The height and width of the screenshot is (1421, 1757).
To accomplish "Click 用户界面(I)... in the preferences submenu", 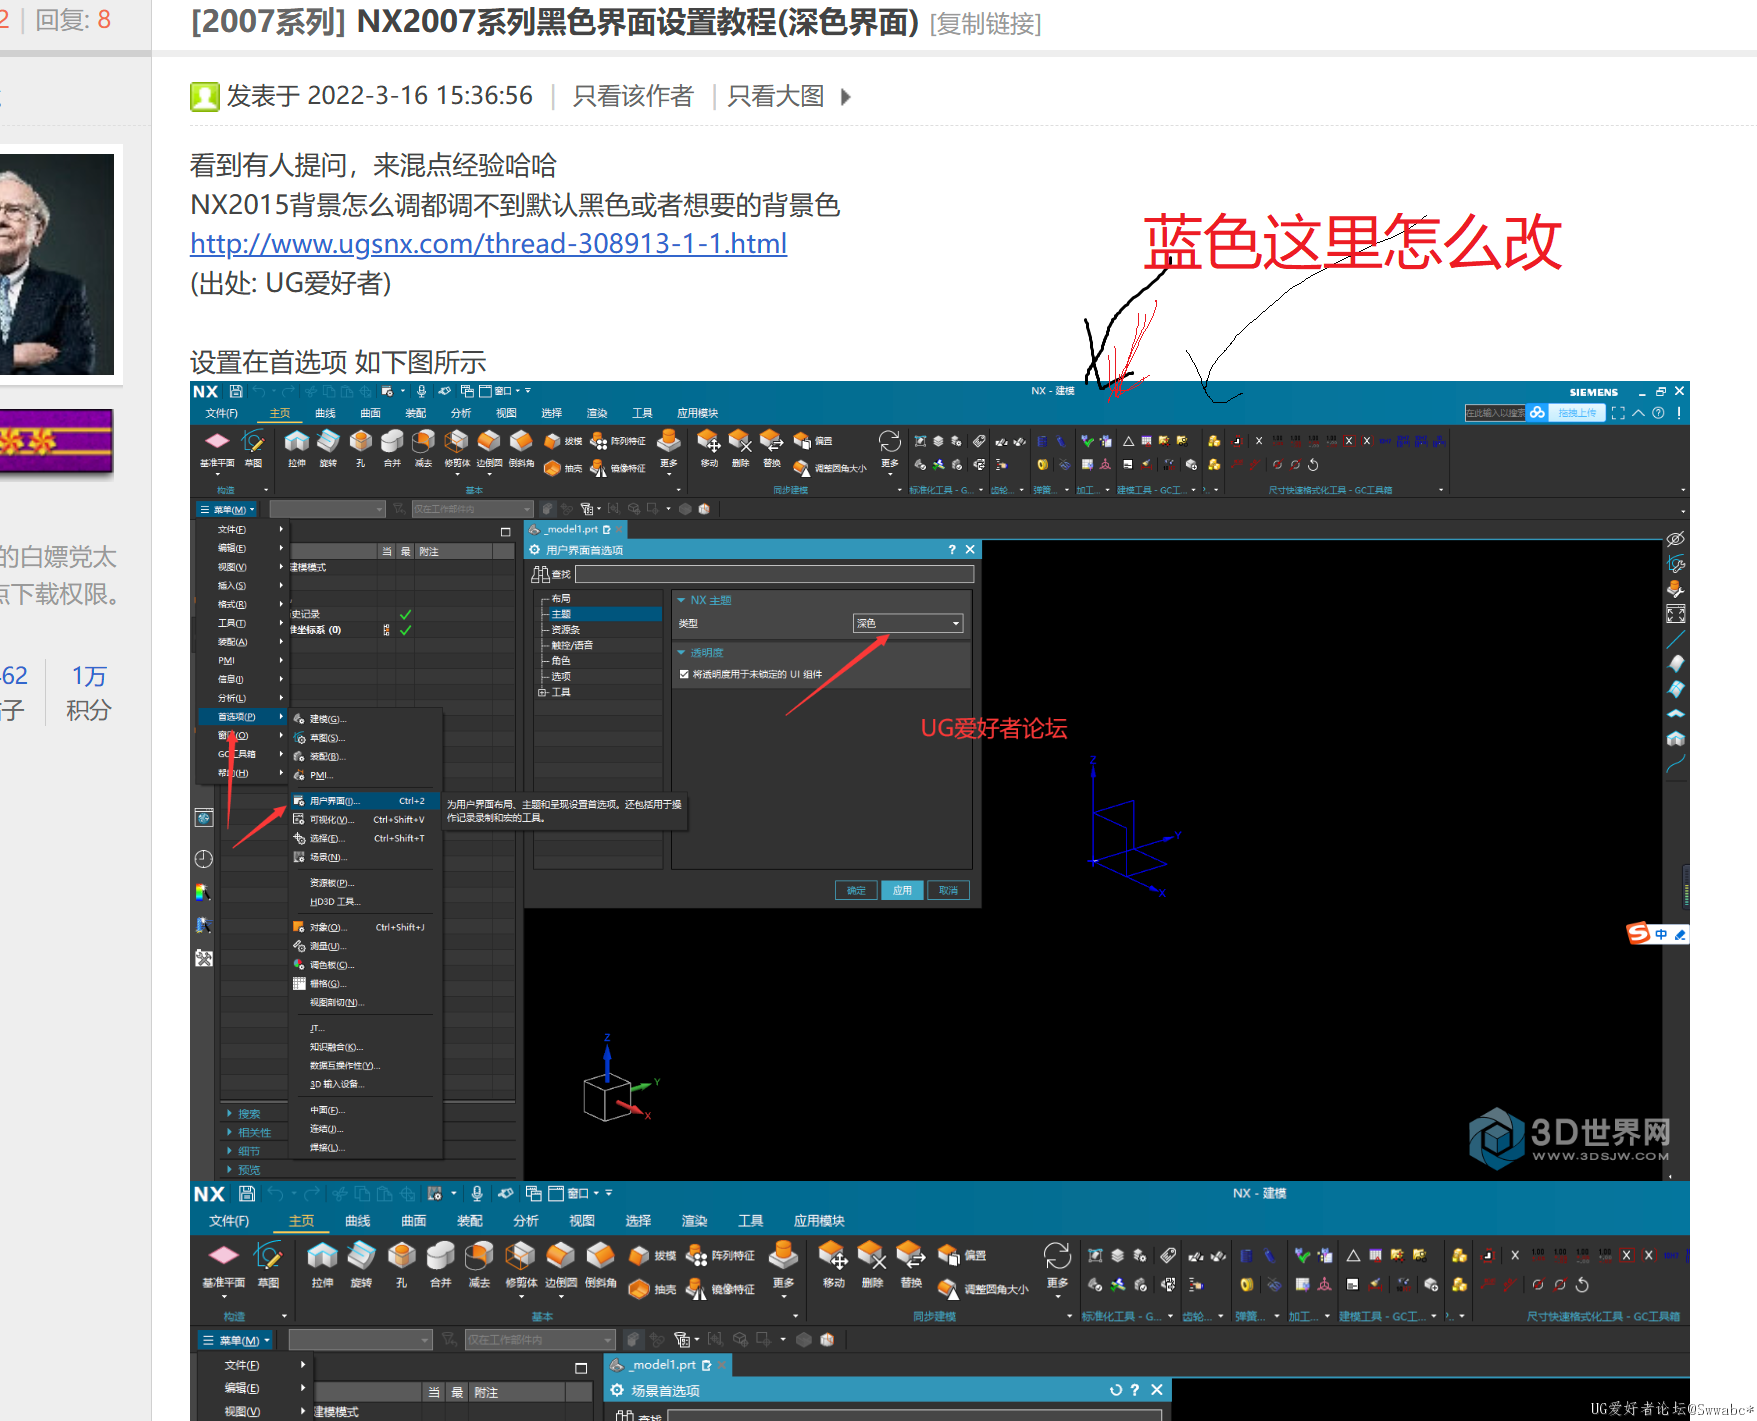I will click(x=364, y=801).
